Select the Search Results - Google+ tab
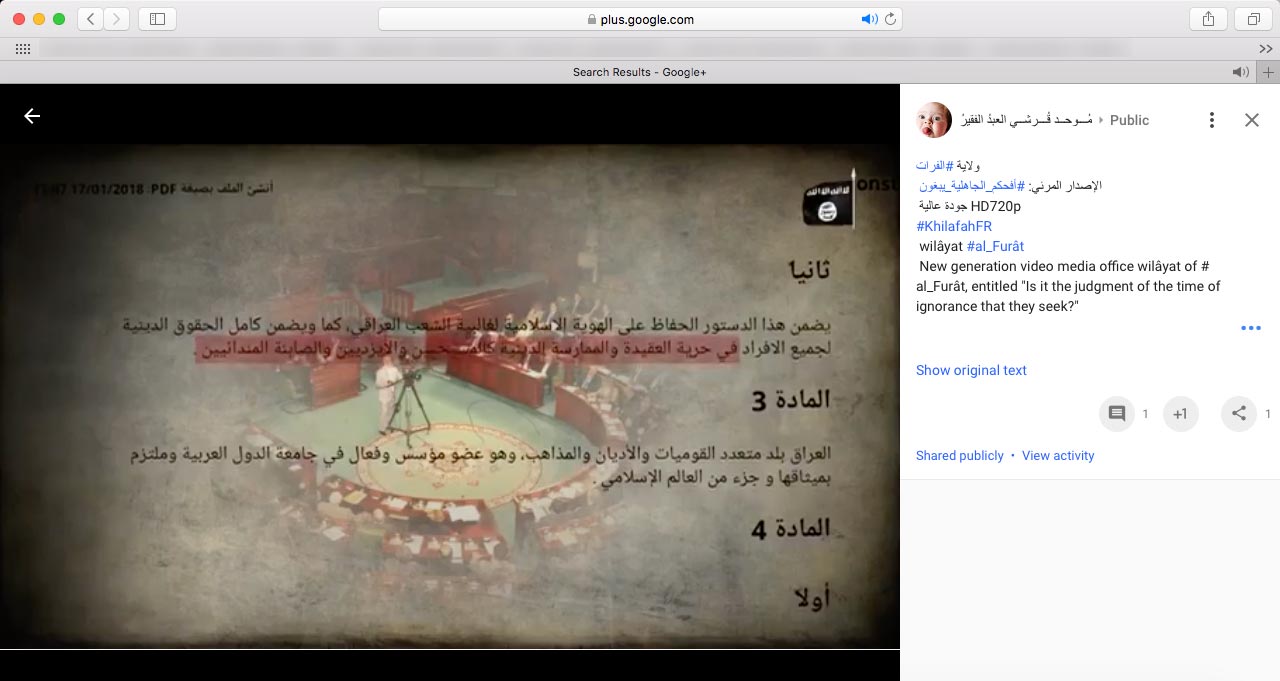 point(639,72)
